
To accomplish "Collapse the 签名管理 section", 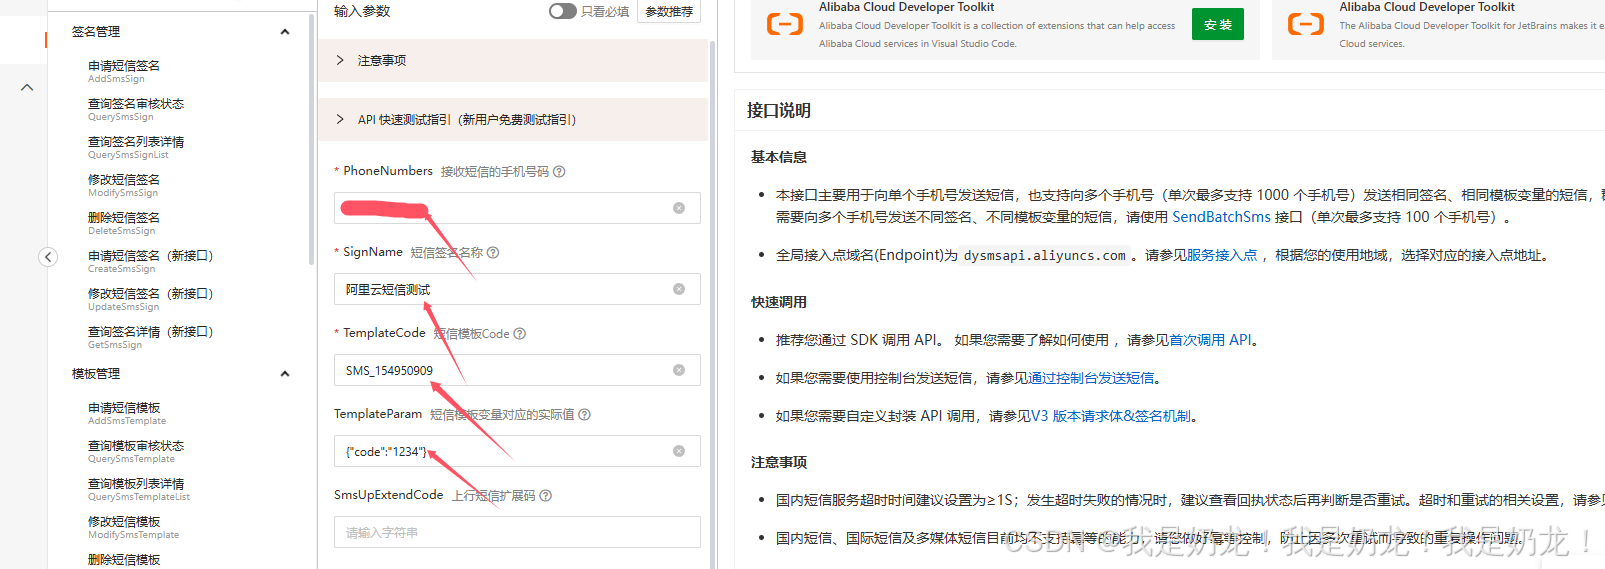I will [285, 32].
